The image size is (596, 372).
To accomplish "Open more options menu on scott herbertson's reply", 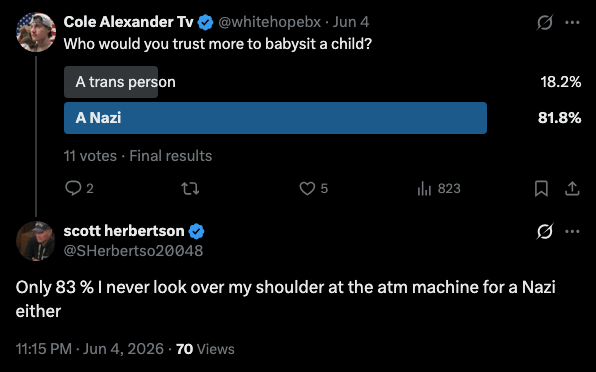I will pyautogui.click(x=572, y=231).
